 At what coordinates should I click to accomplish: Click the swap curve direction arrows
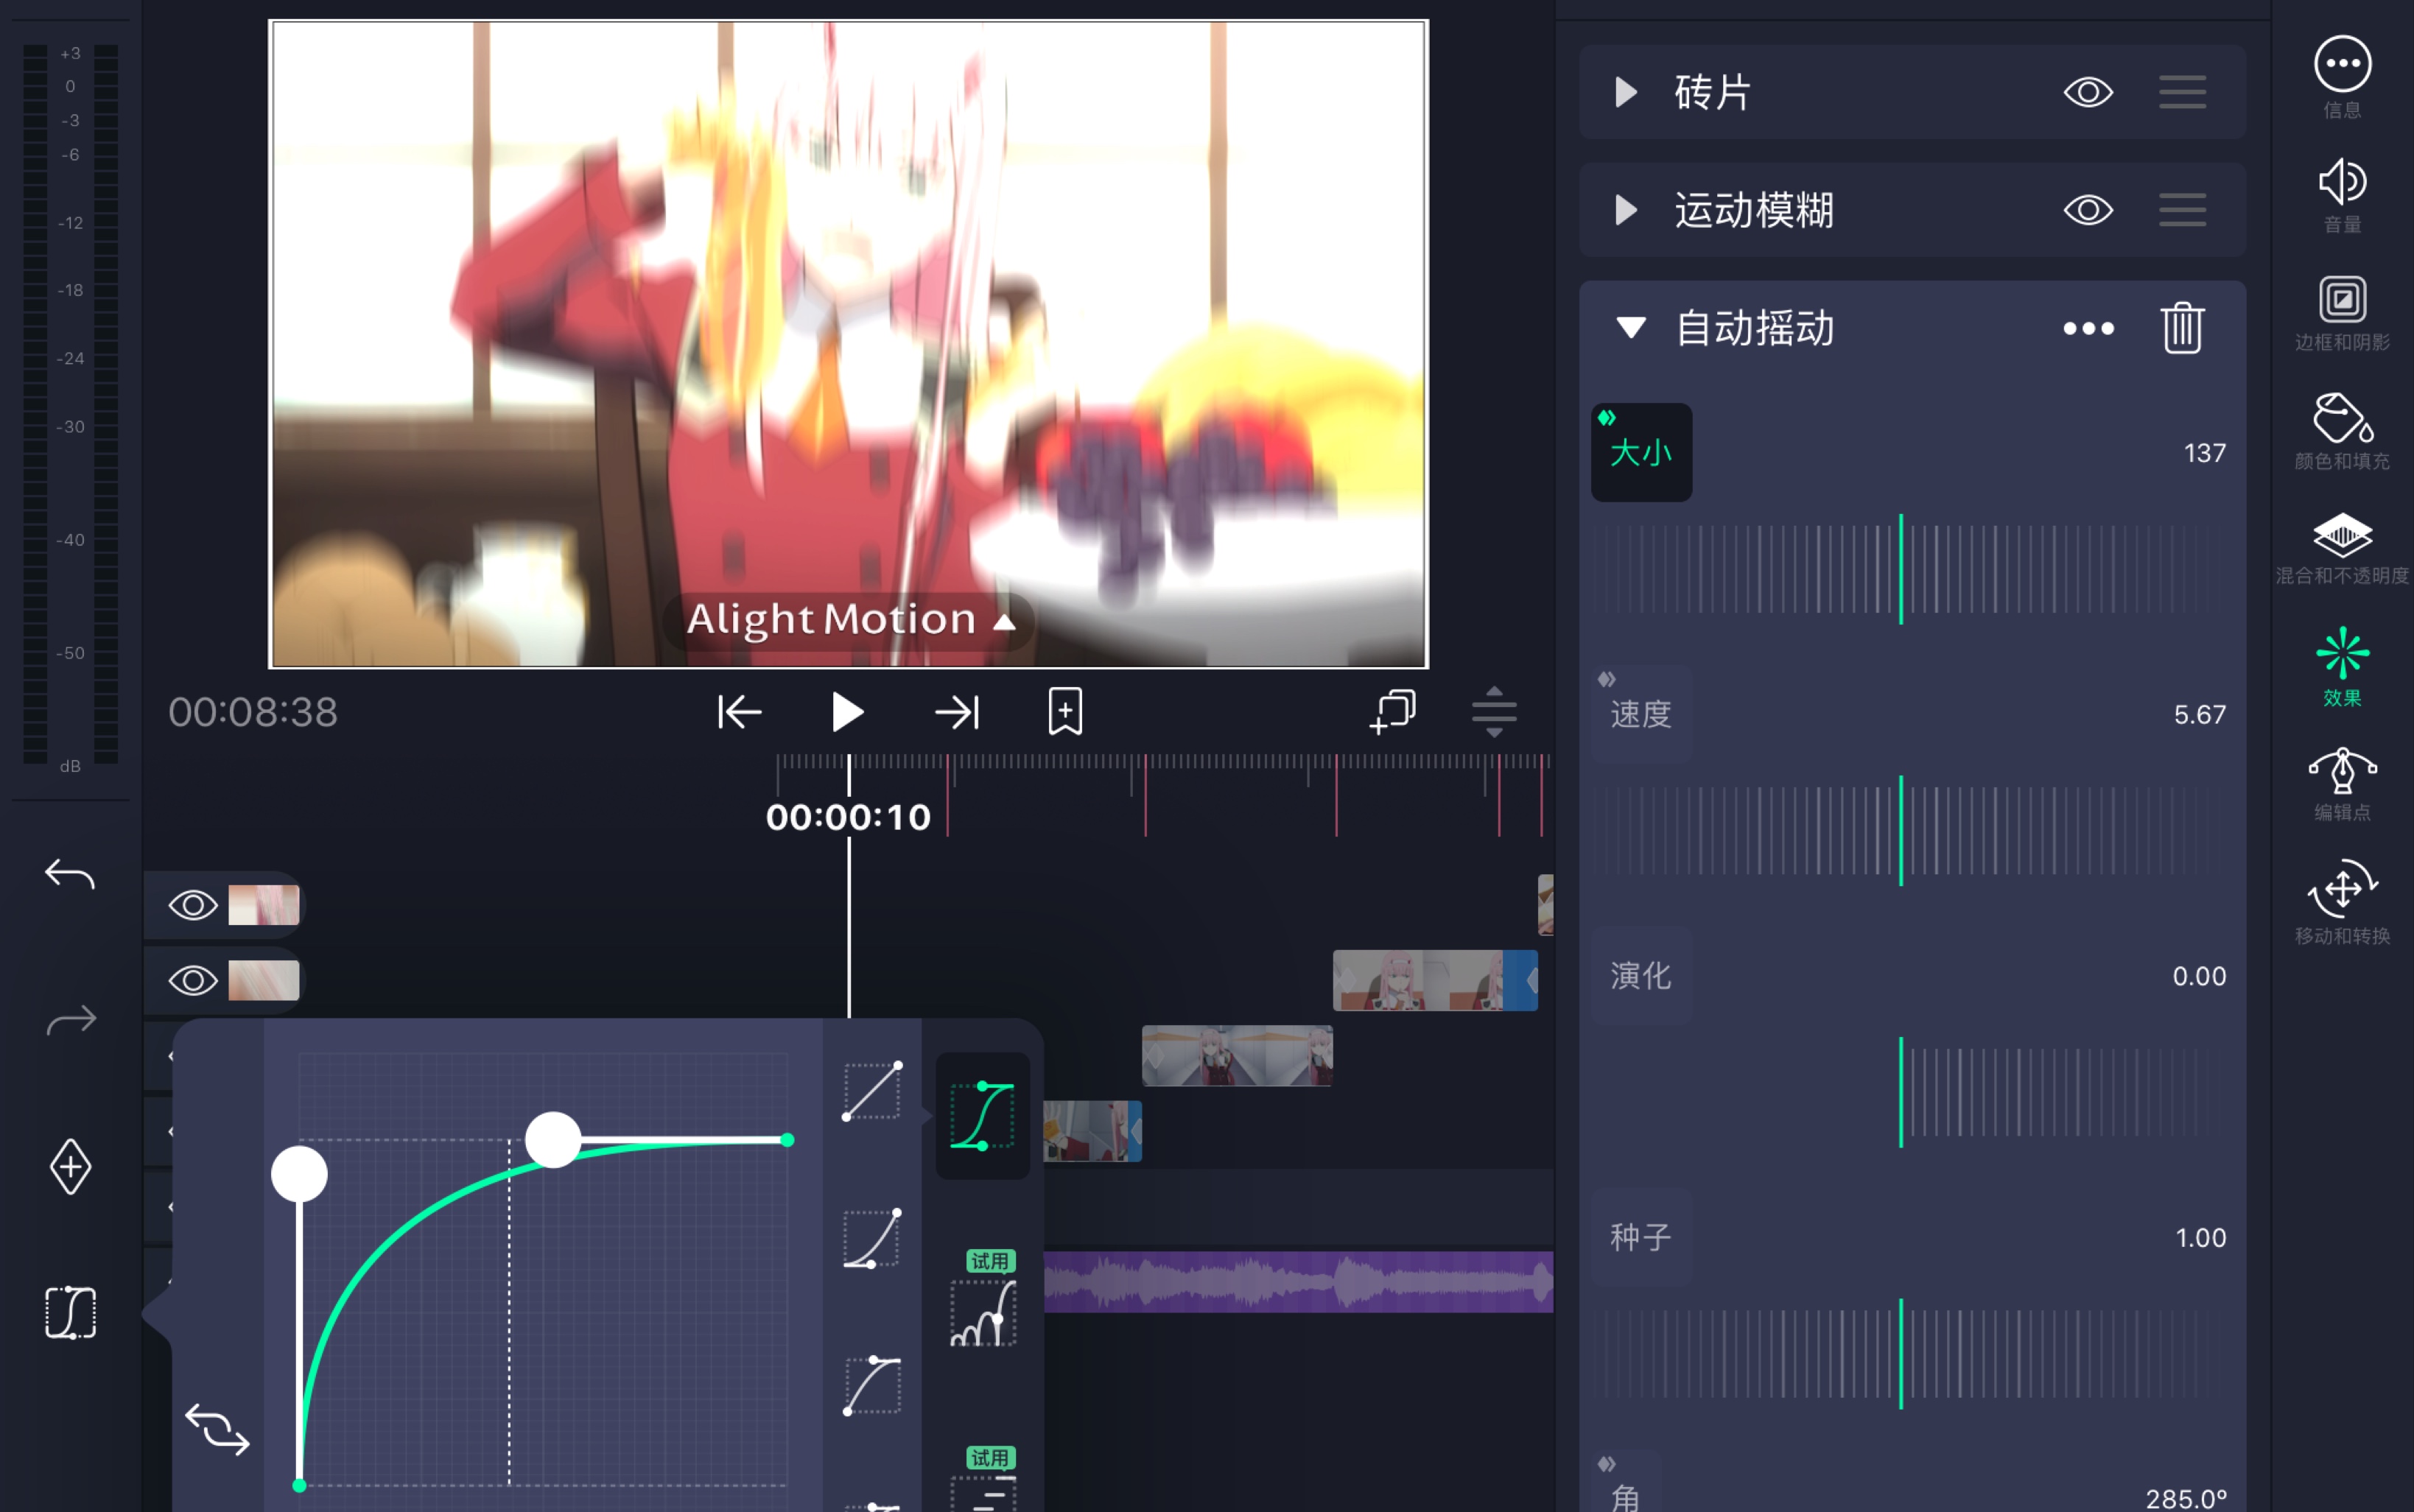(x=217, y=1430)
